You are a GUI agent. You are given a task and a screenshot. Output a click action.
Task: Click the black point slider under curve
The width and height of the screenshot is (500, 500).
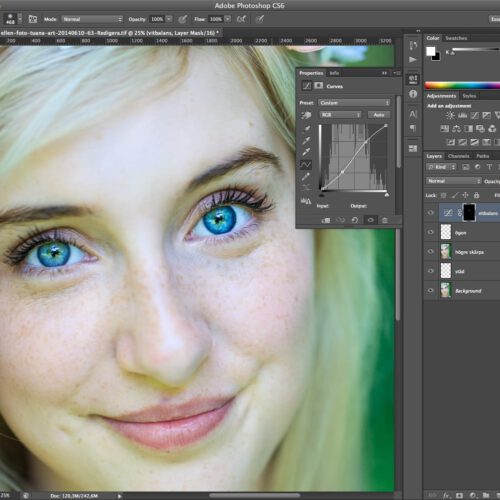(x=322, y=195)
